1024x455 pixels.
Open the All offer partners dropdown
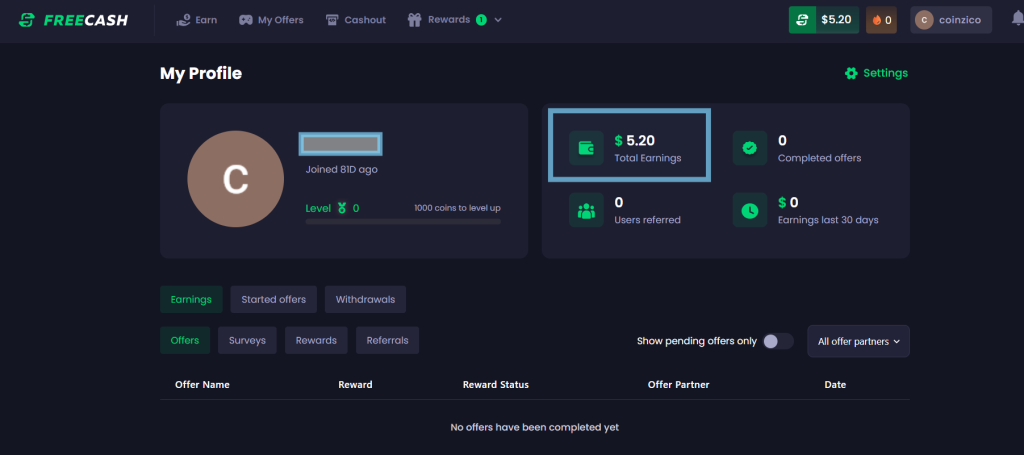[858, 341]
